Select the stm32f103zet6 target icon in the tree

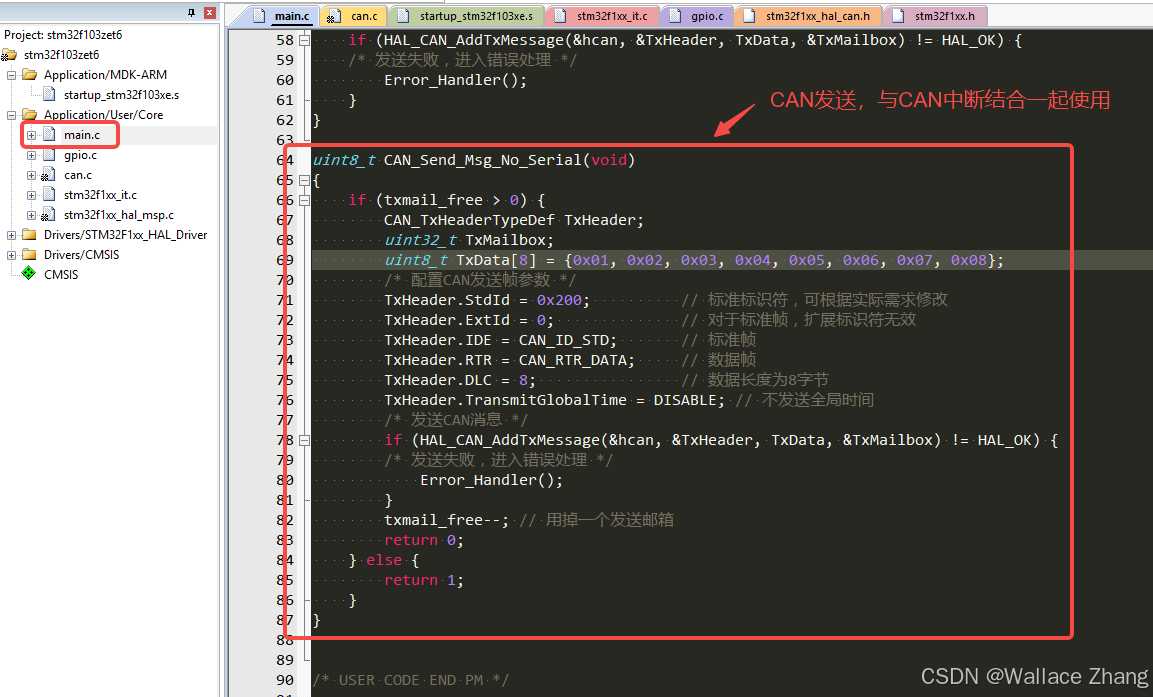[10, 55]
